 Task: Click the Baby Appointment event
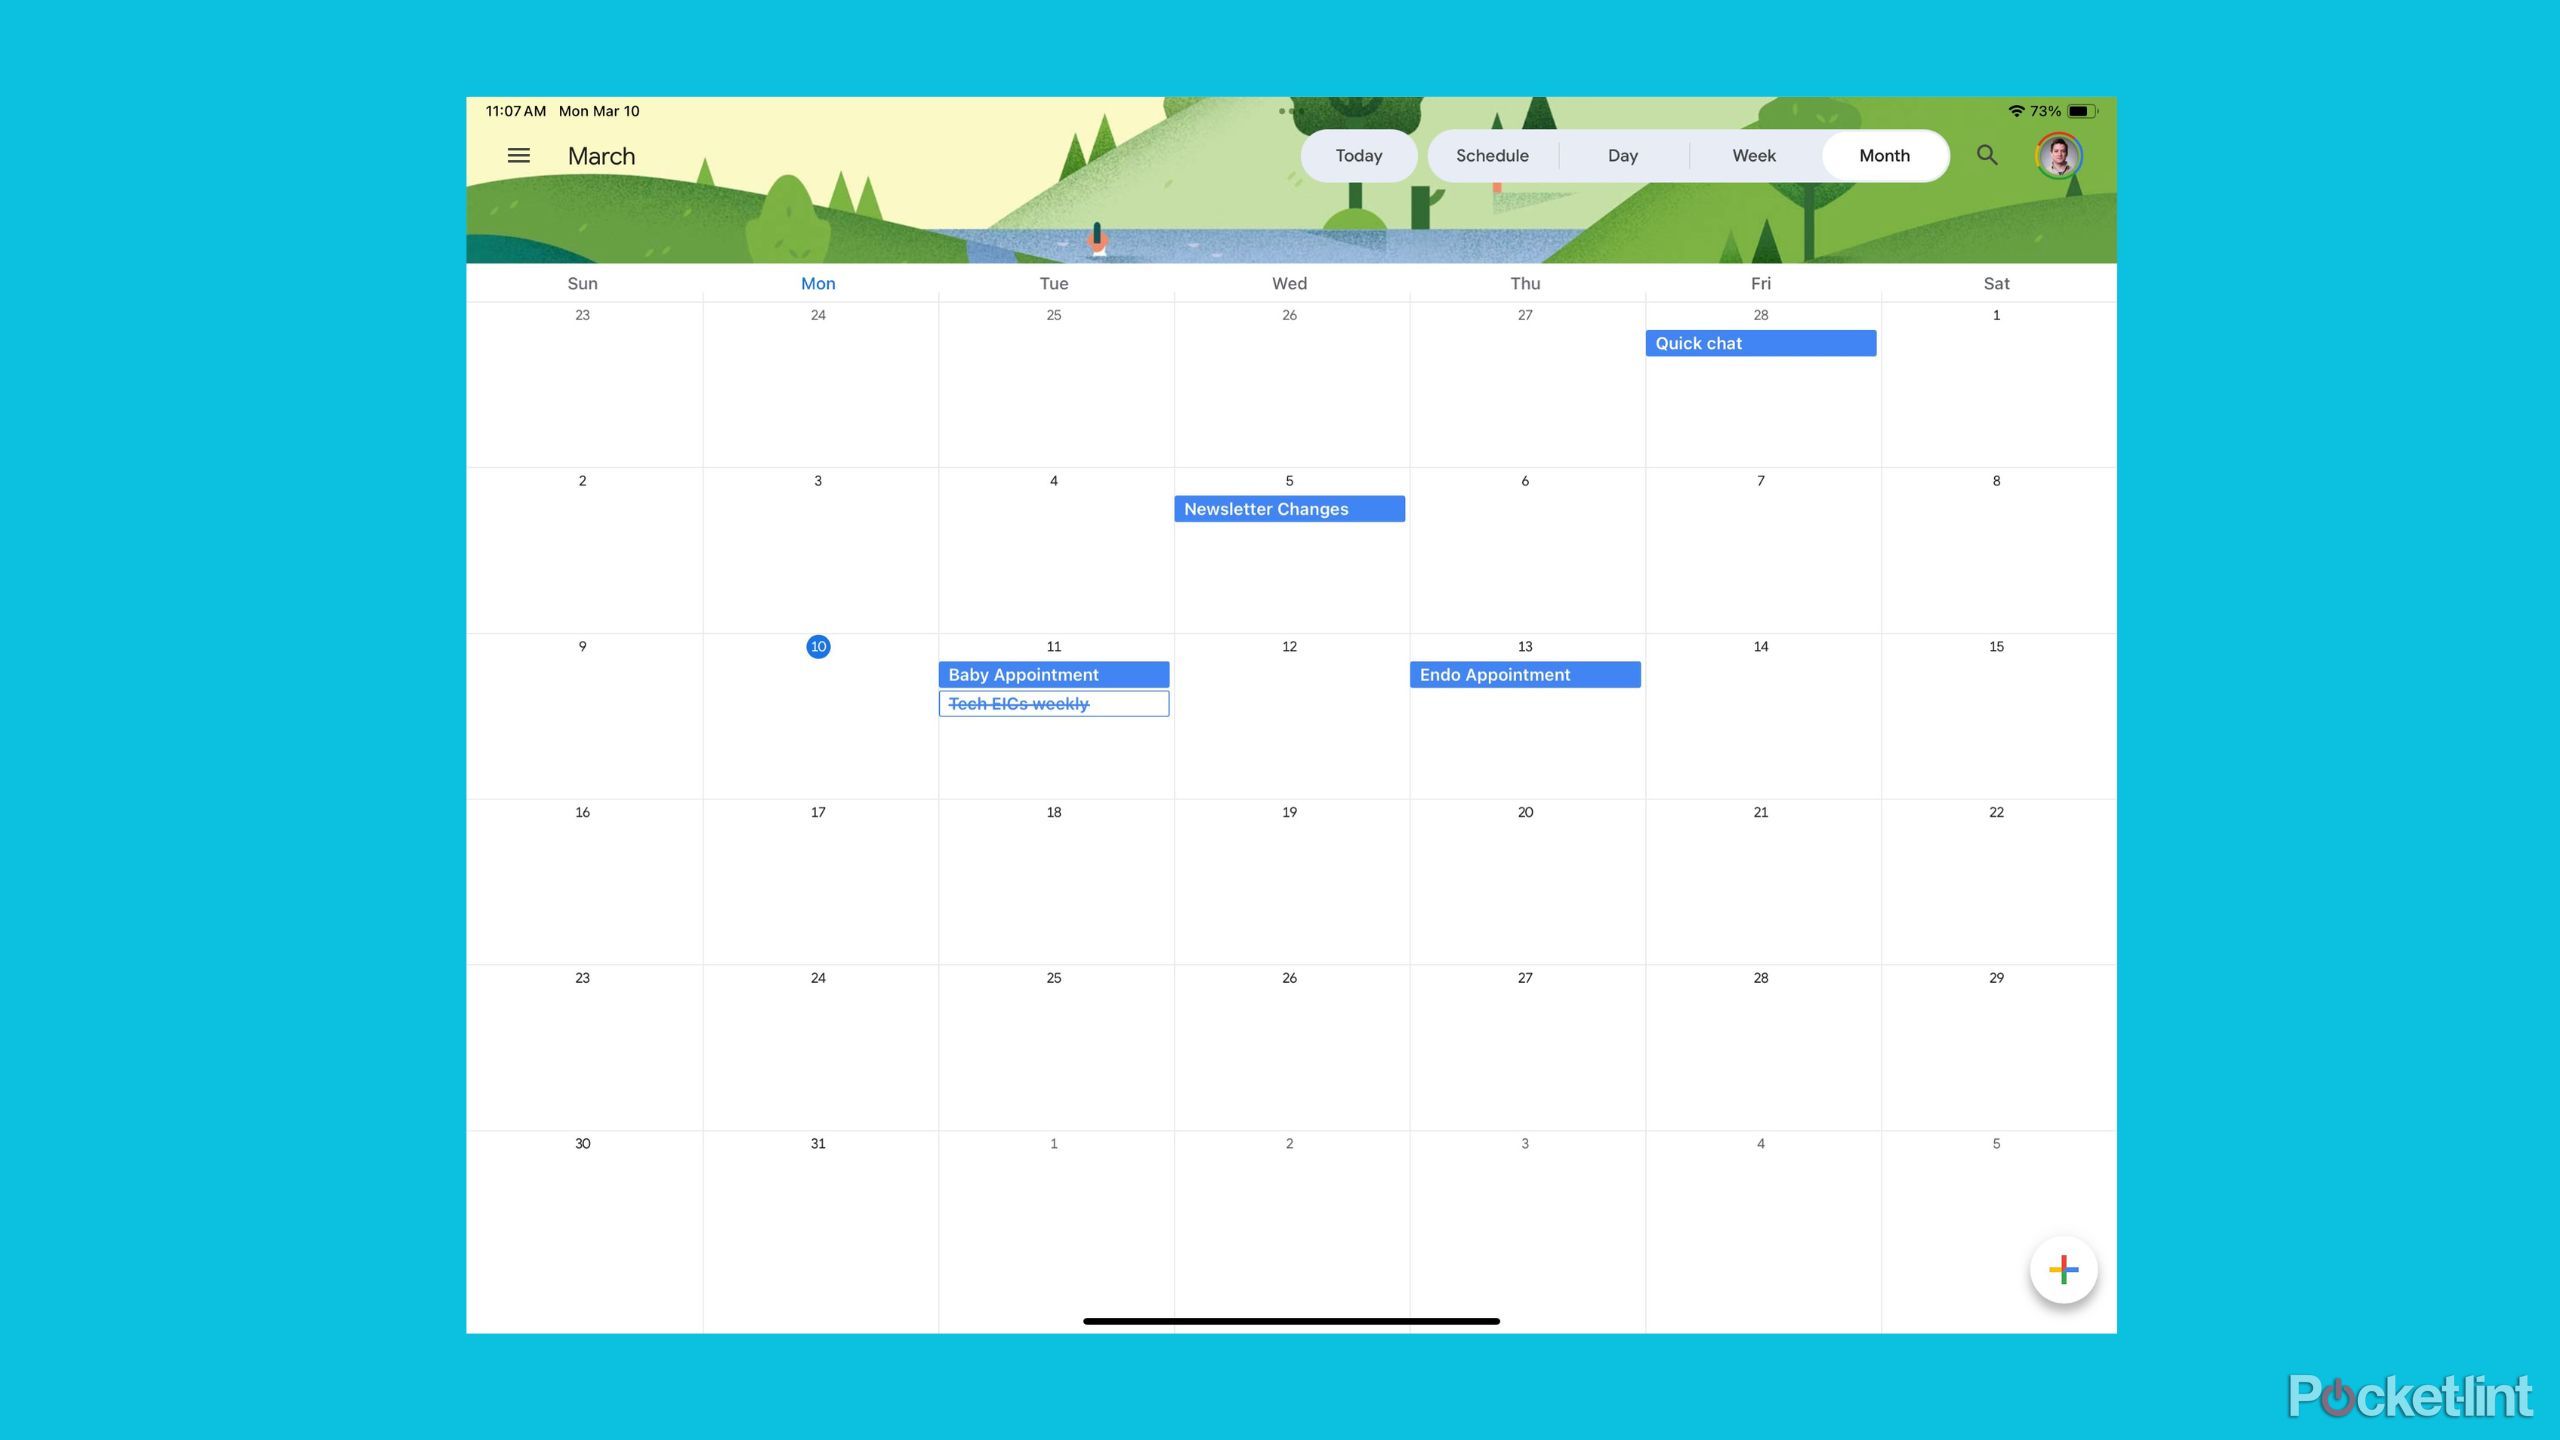coord(1051,675)
